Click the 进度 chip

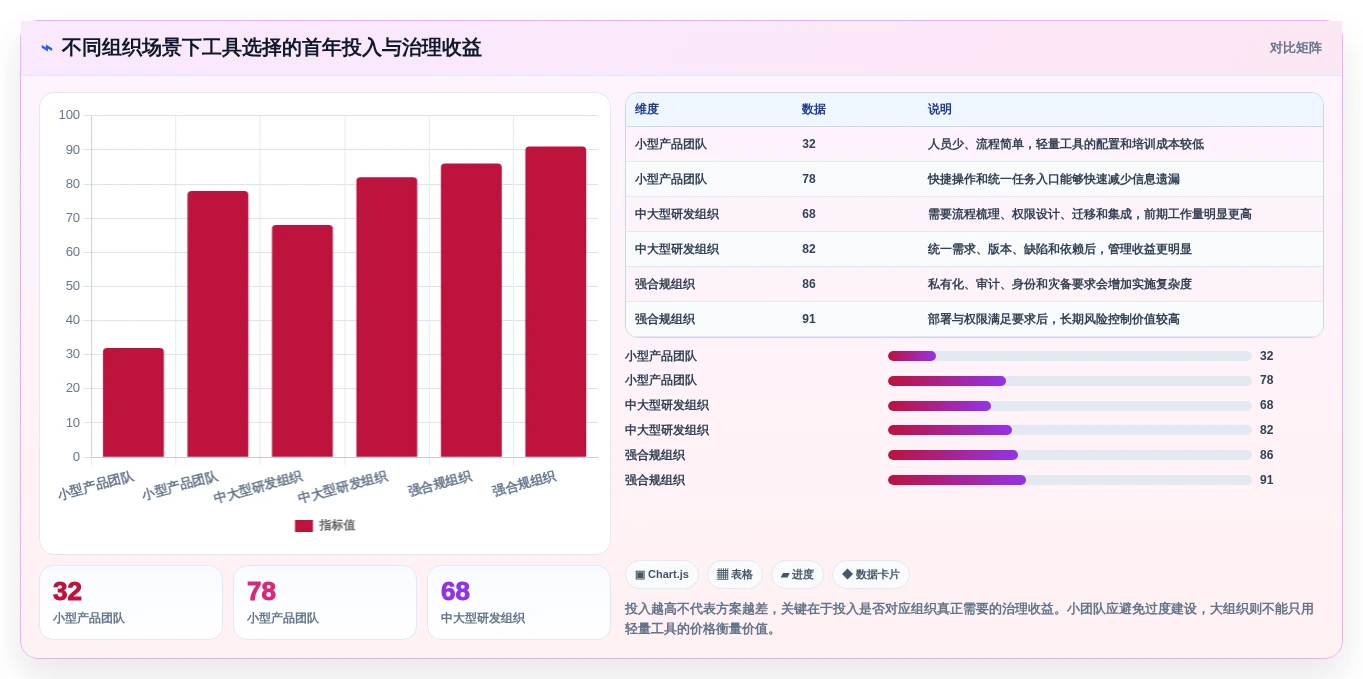[x=797, y=575]
